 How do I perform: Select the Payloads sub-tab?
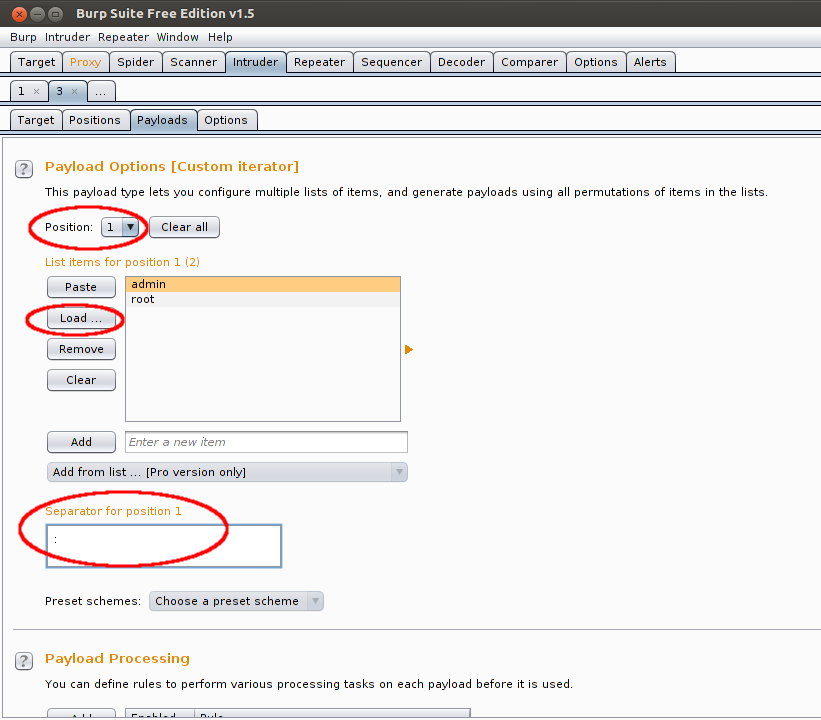[162, 120]
